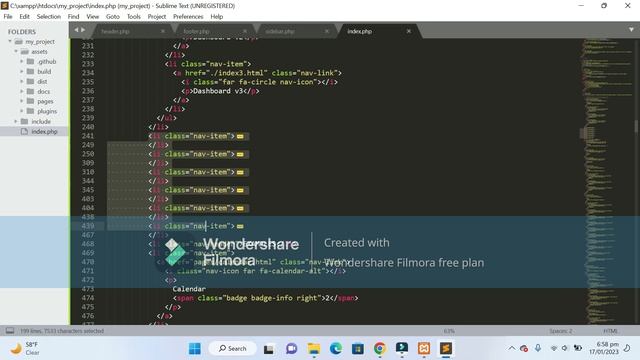Unfold the nav-item block at line 439
Screen dimensions: 640x360
240,226
